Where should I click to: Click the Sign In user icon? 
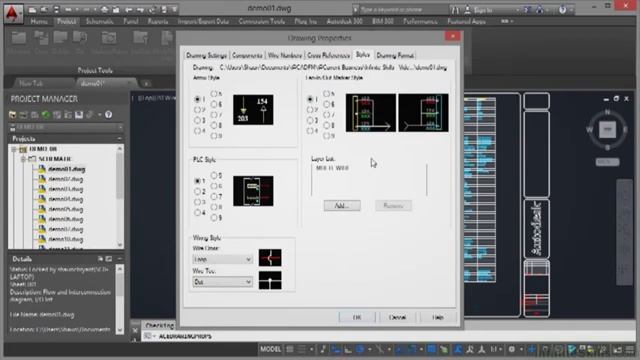[x=468, y=9]
